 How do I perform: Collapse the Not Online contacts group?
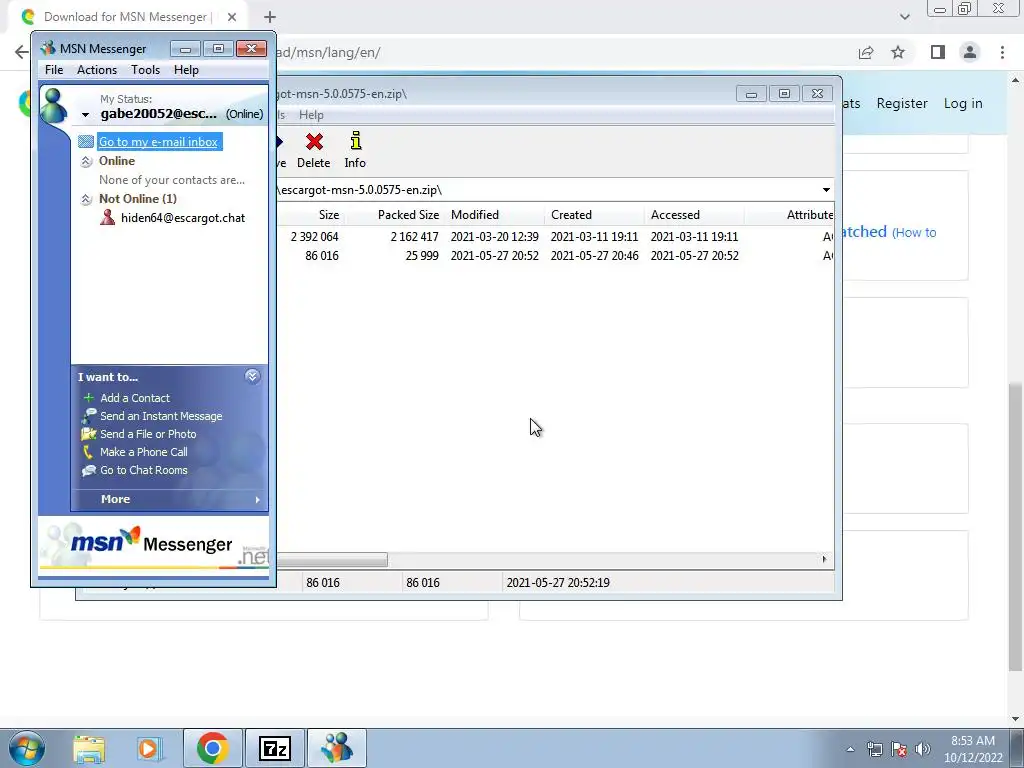pos(86,199)
